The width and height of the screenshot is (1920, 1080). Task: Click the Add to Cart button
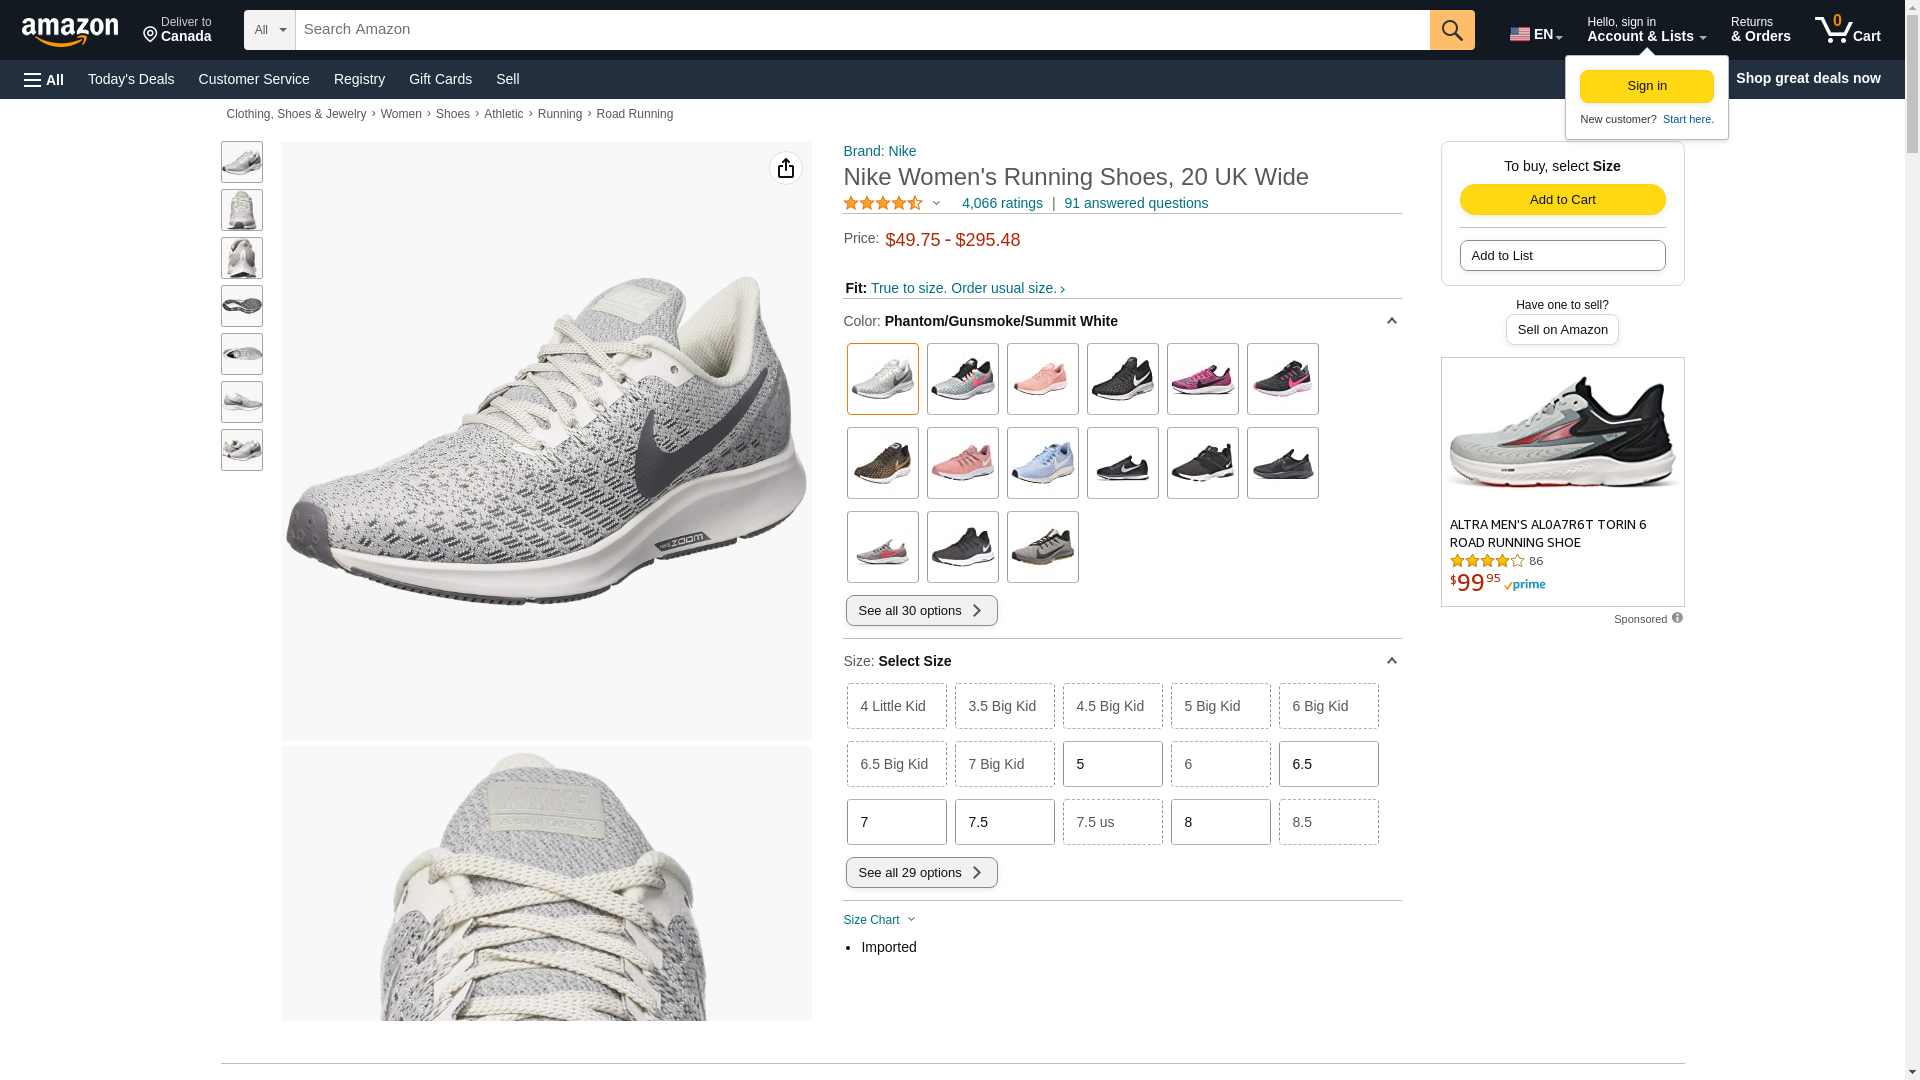pos(1562,199)
